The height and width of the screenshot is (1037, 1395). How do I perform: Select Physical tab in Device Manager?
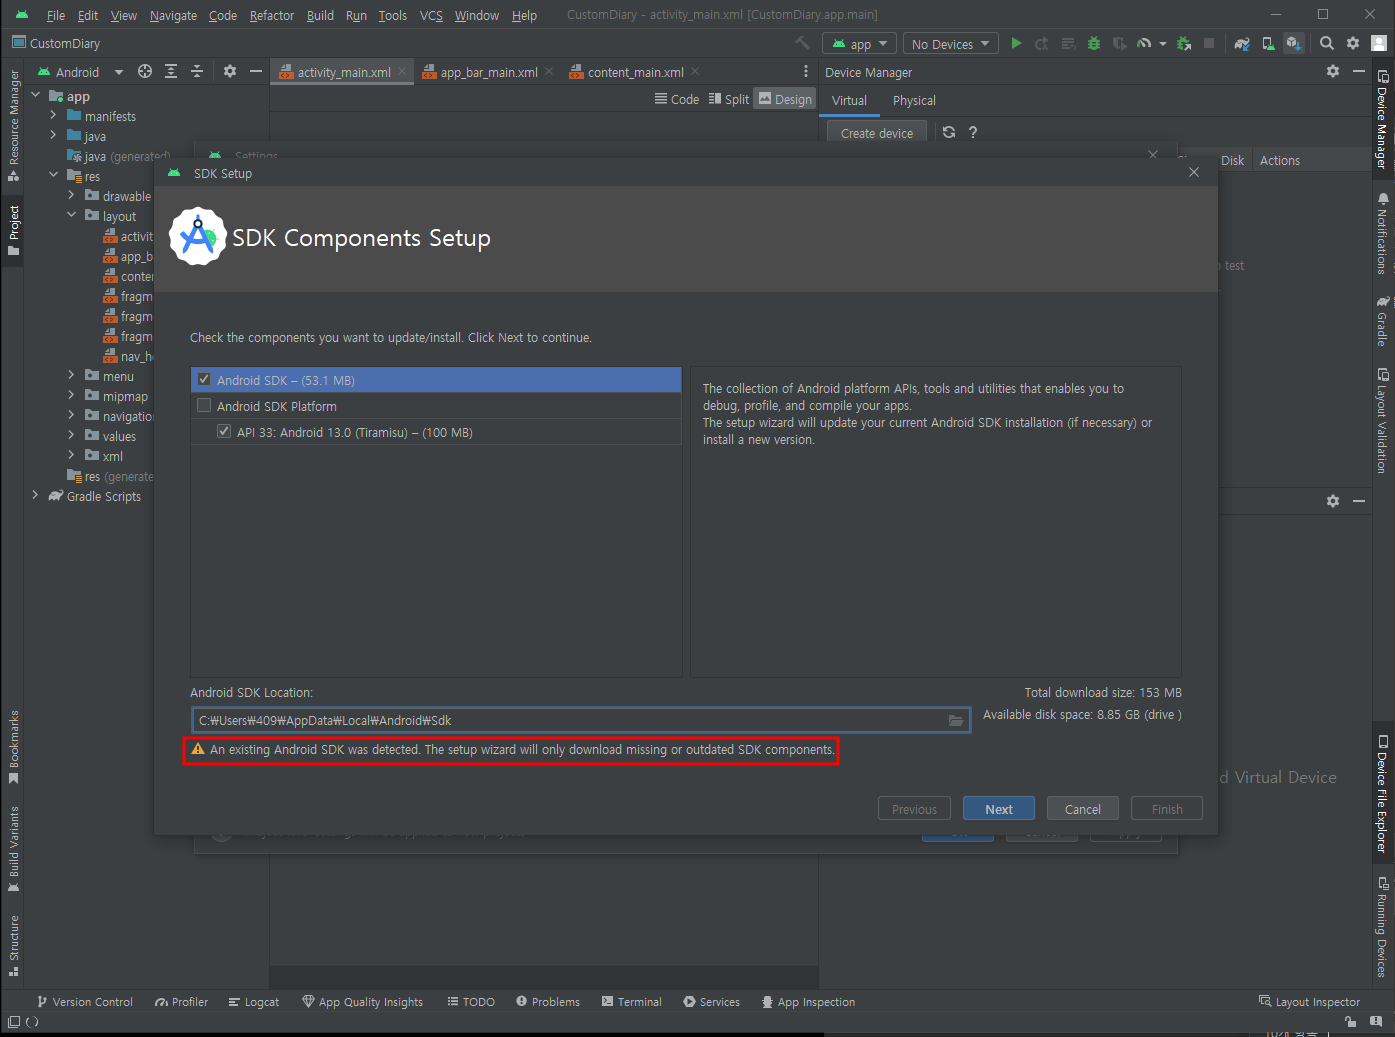[914, 101]
